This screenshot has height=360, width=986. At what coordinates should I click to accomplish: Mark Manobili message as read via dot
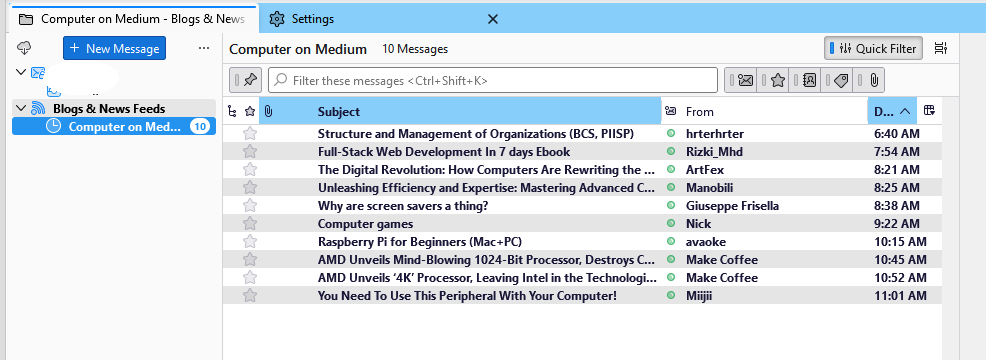670,188
